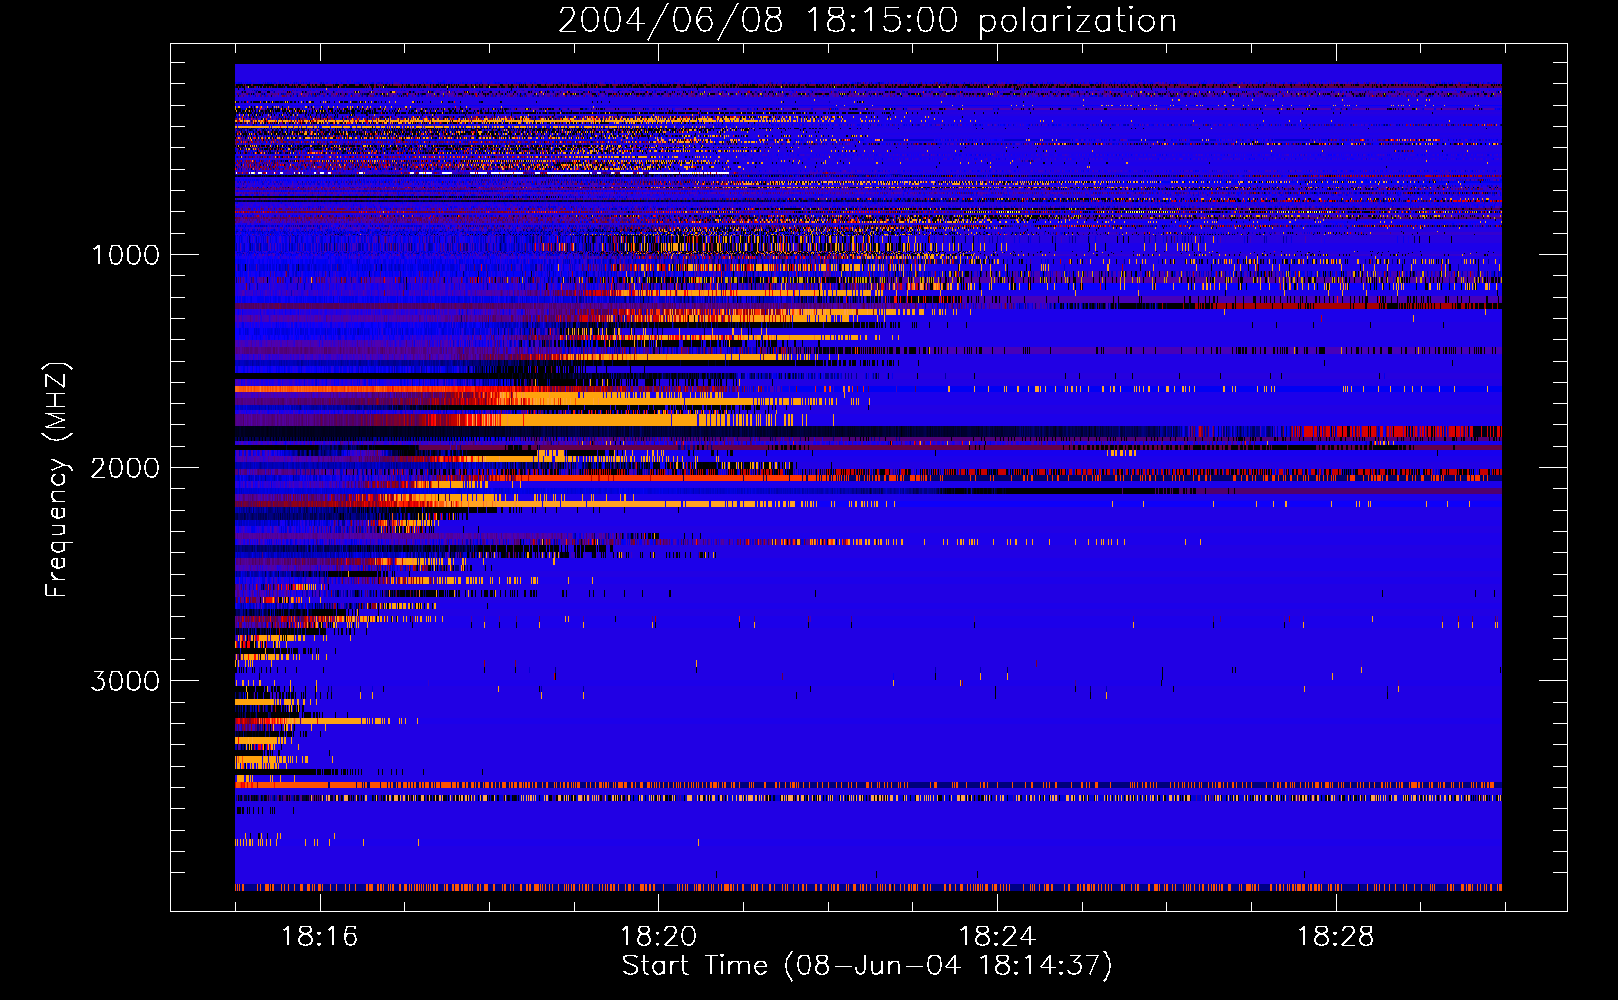Click the plot title '2004/06/08 18:15:00 polarization'

coord(867,21)
